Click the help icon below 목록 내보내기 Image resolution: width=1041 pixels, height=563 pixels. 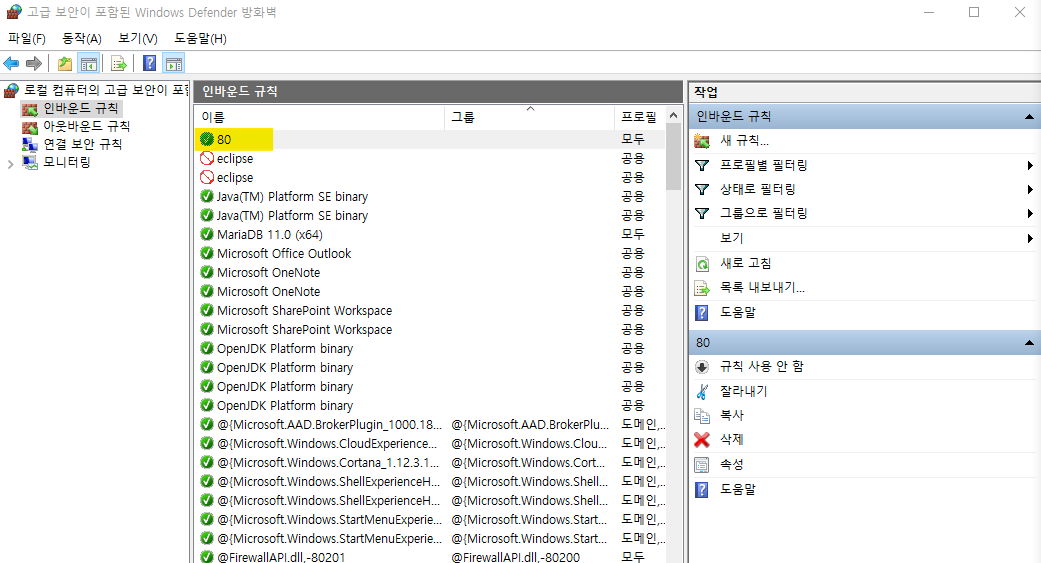pyautogui.click(x=702, y=312)
